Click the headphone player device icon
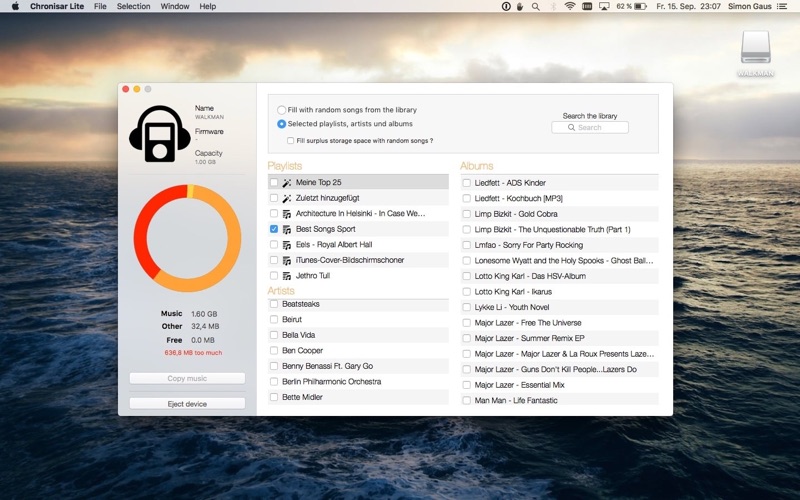The height and width of the screenshot is (500, 800). [x=160, y=134]
